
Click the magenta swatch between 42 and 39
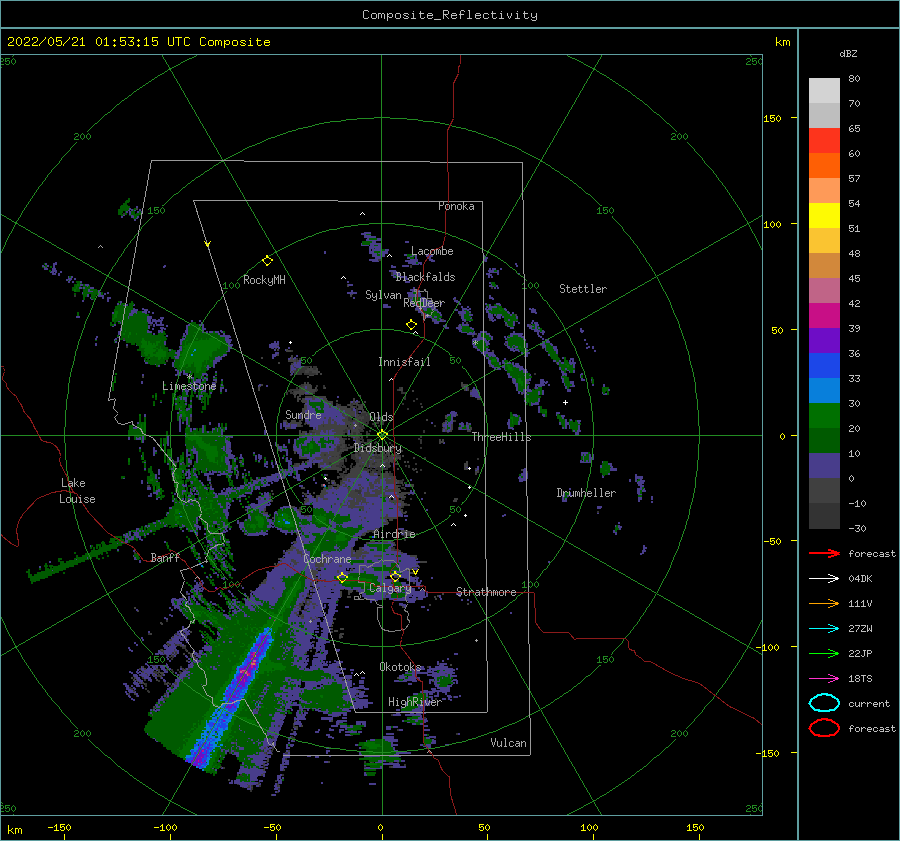(x=824, y=316)
